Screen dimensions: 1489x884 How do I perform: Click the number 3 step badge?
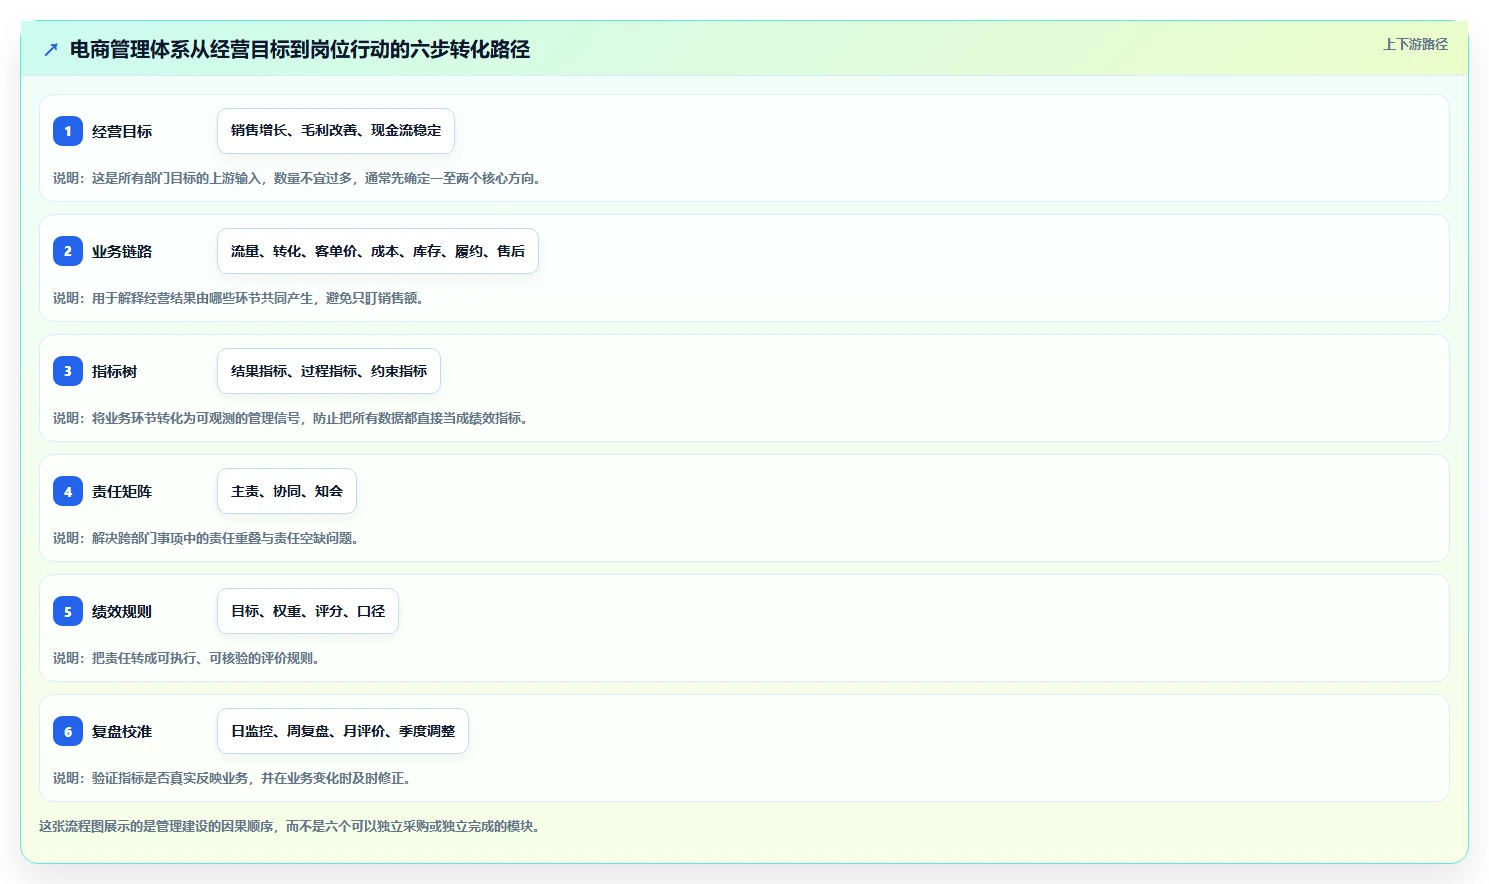click(x=68, y=371)
